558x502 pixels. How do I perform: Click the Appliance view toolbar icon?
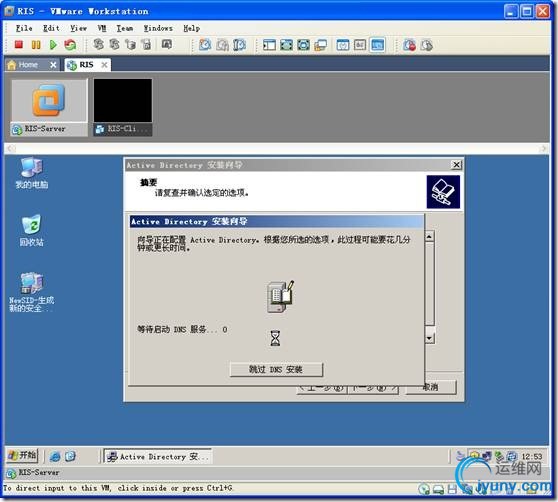point(360,45)
